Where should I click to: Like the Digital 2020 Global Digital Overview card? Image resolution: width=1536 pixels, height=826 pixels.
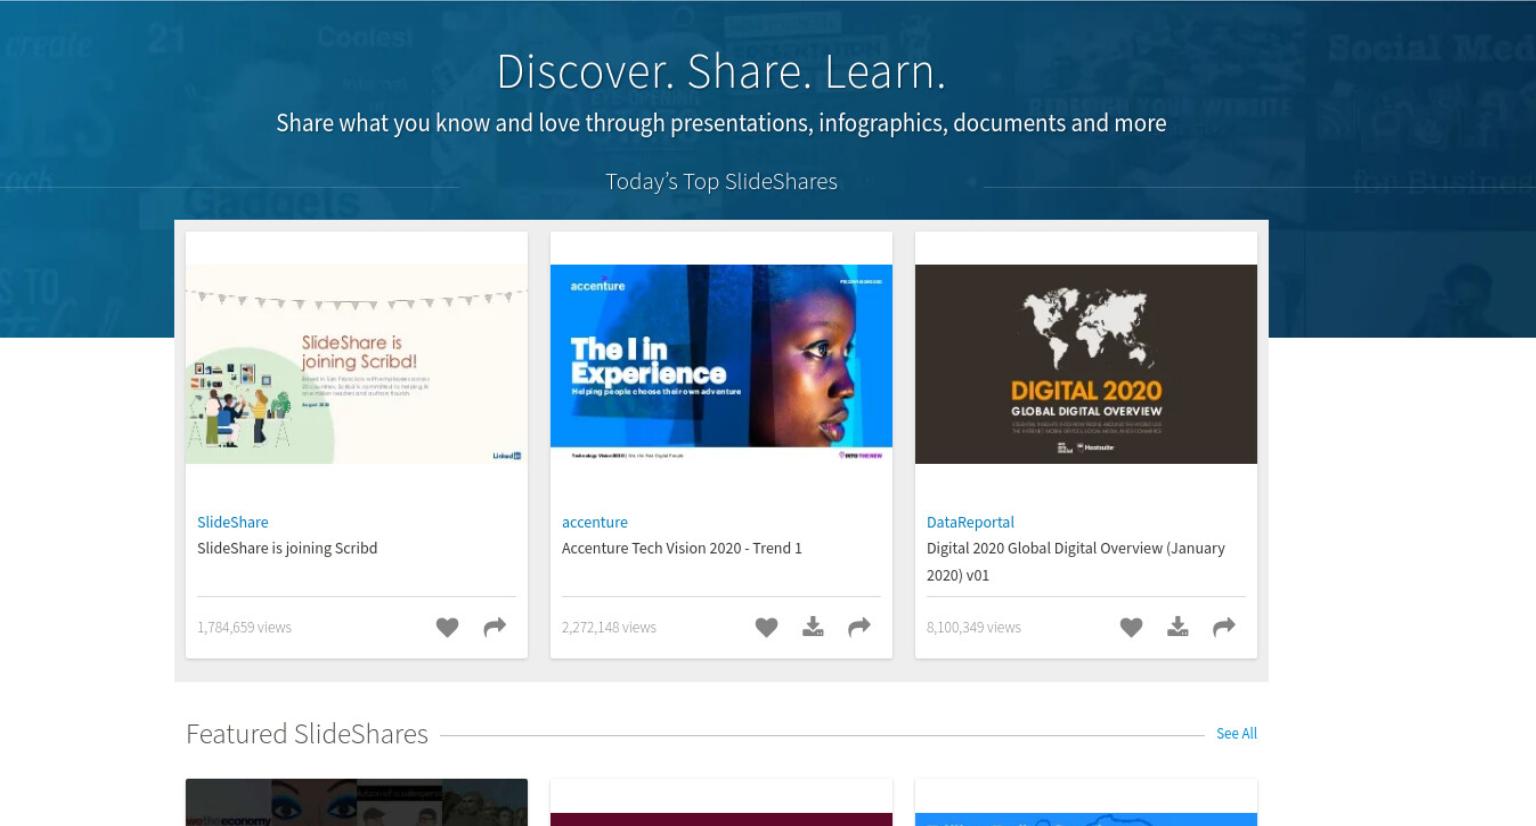pyautogui.click(x=1131, y=627)
